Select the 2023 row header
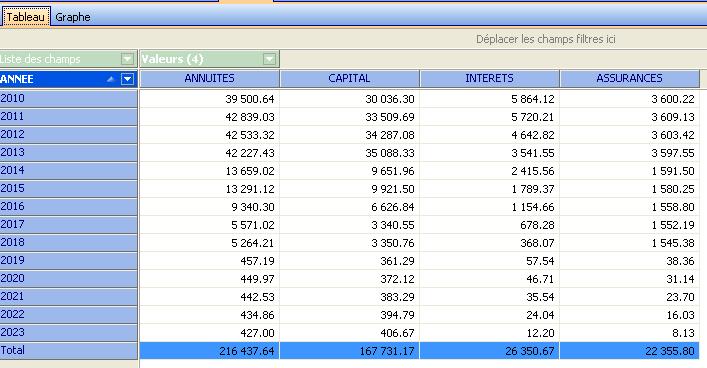Screen dimensions: 707x368 pyautogui.click(x=69, y=333)
